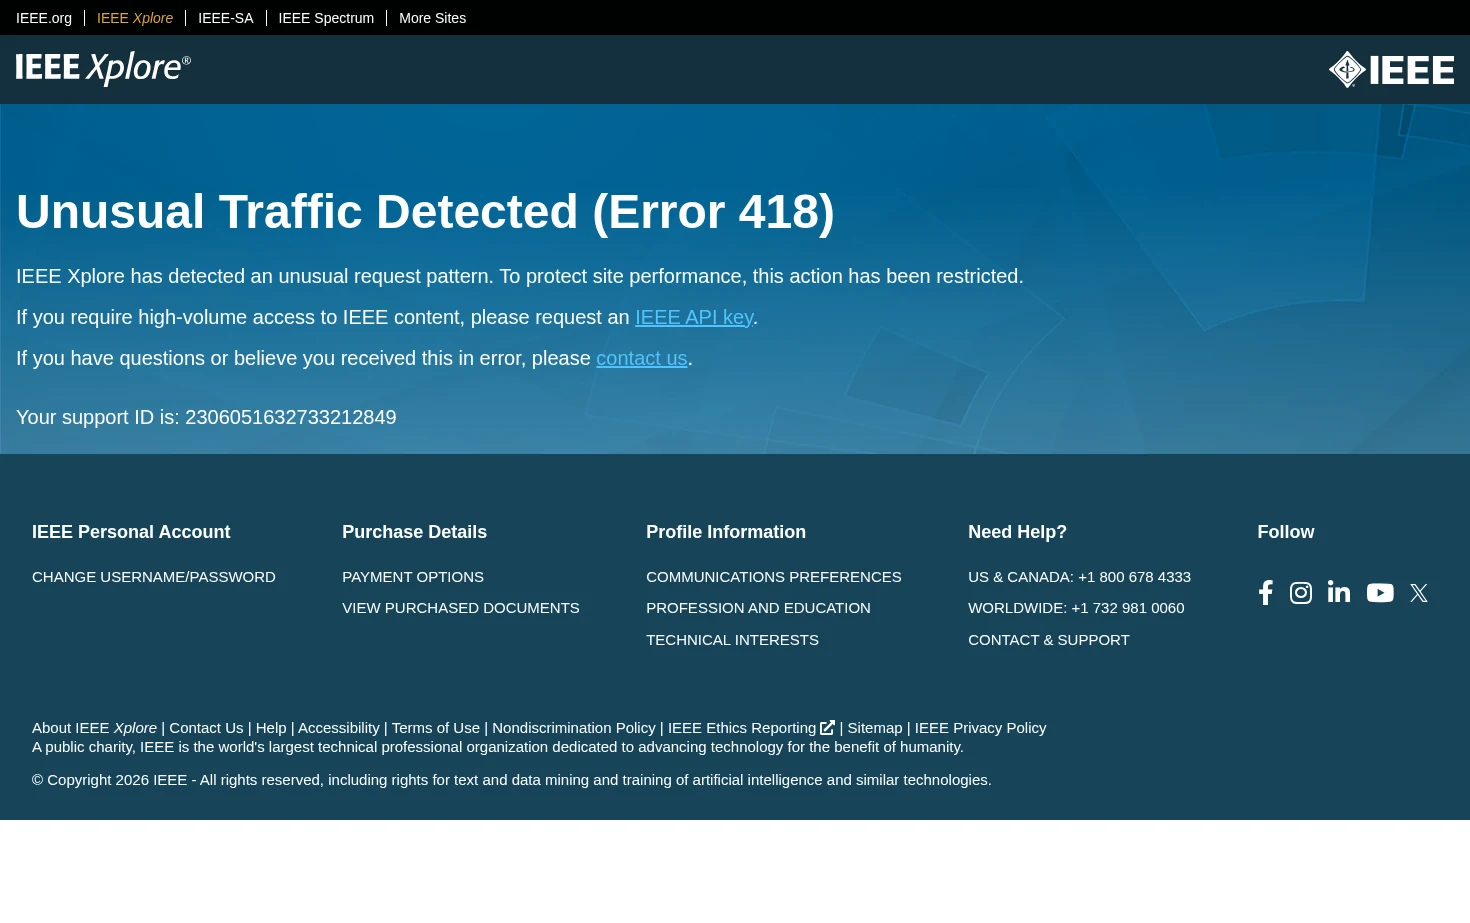Viewport: 1470px width, 923px height.
Task: Select IEEE Xplore in top bar
Action: point(135,18)
